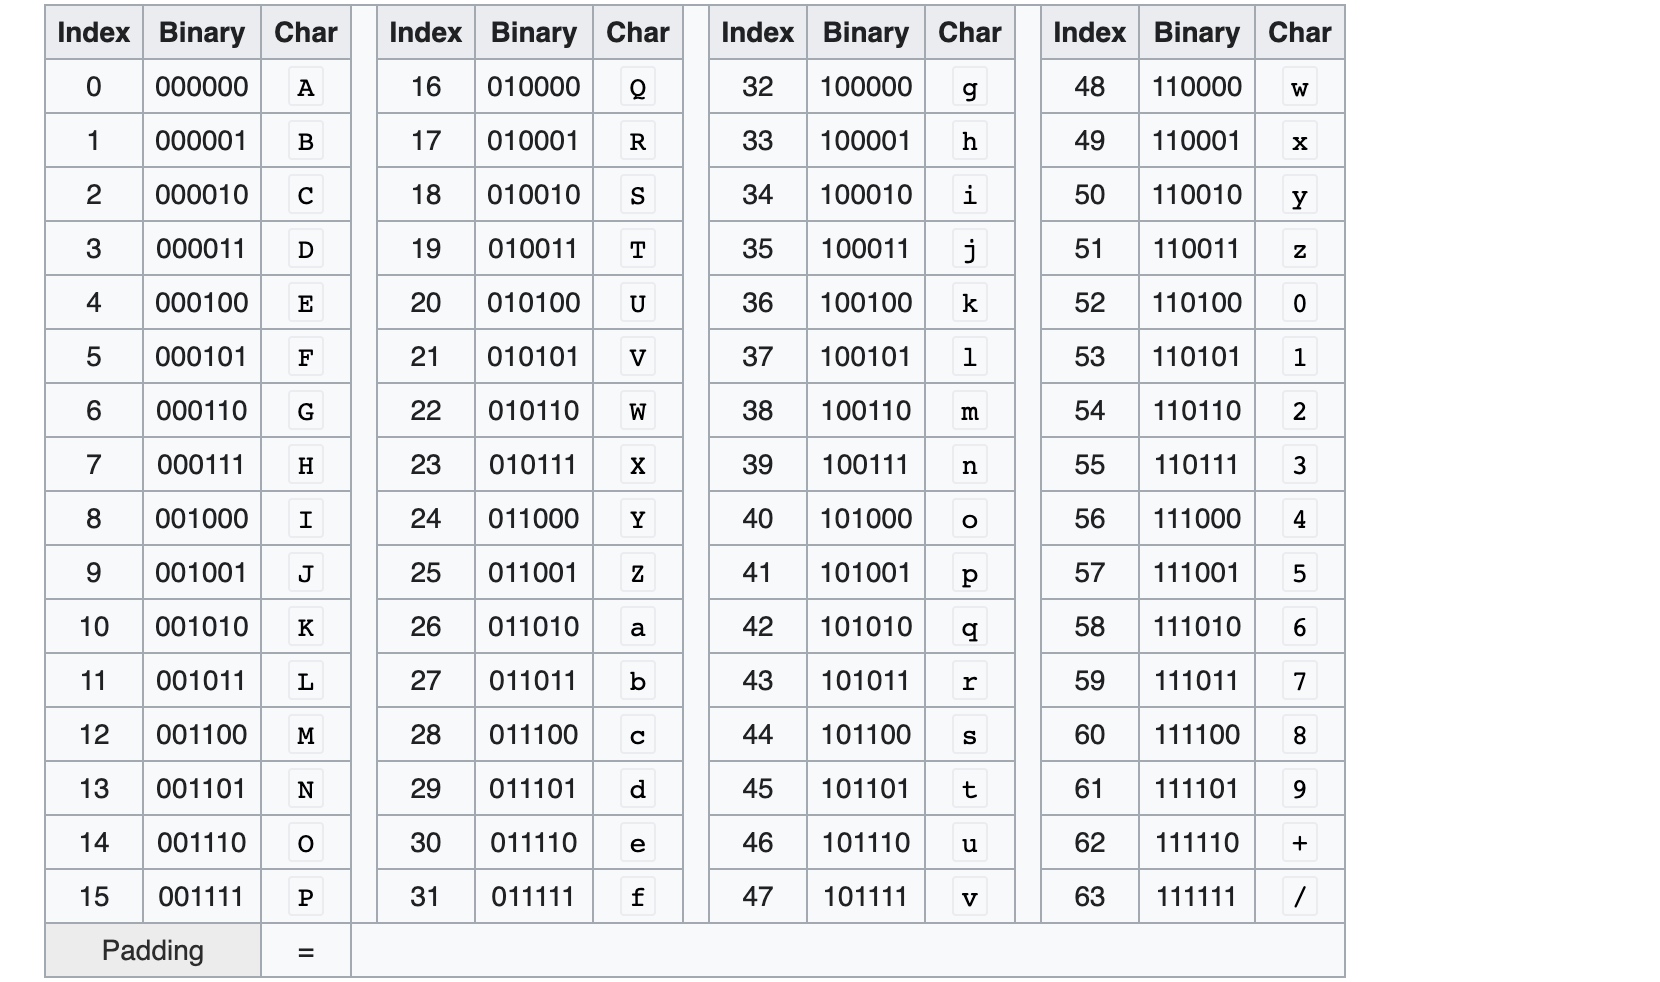
Task: Click binary value 010110
Action: [534, 411]
